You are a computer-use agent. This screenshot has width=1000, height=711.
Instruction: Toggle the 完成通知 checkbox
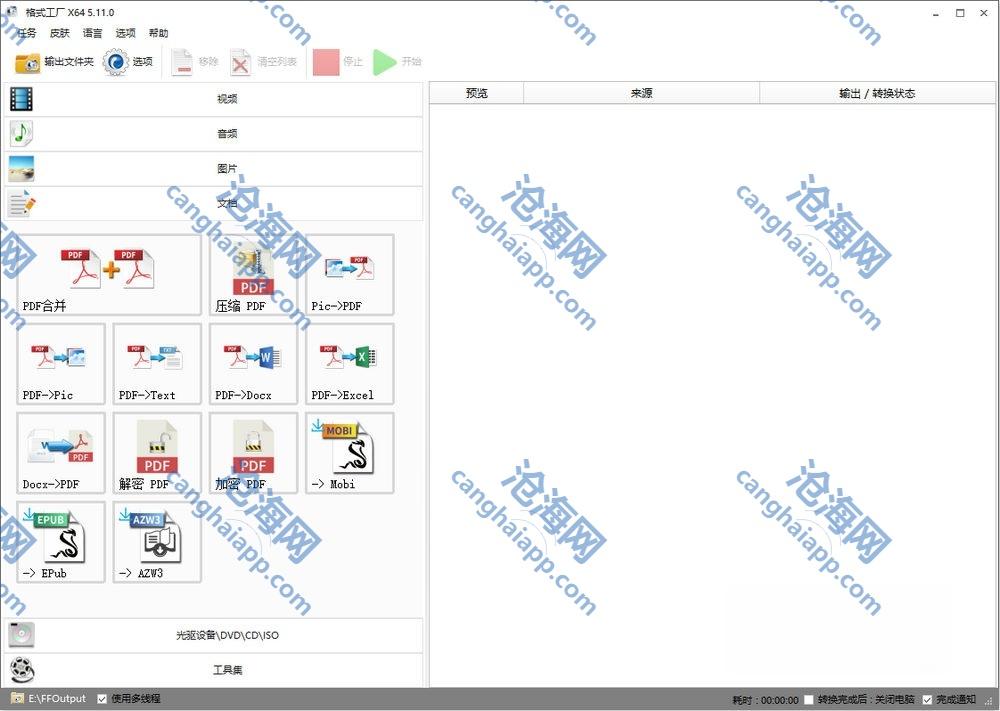click(x=927, y=699)
